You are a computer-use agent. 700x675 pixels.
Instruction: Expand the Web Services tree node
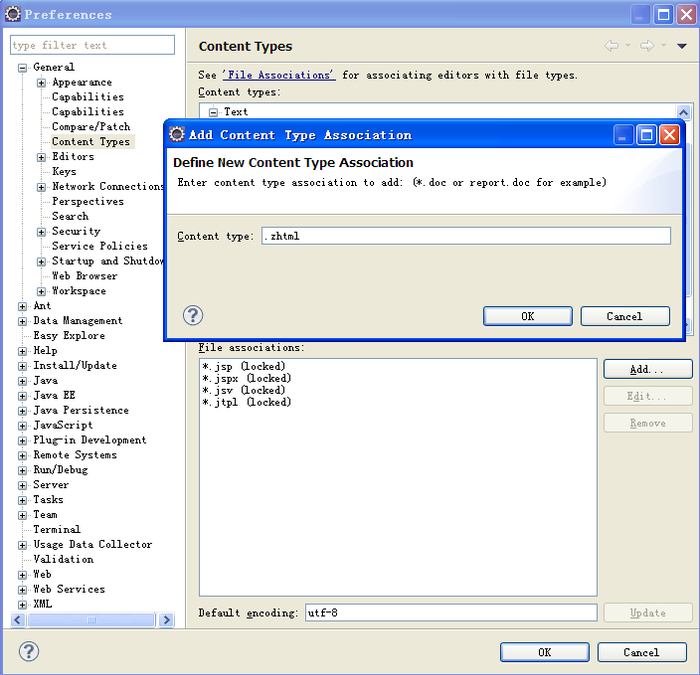tap(23, 590)
